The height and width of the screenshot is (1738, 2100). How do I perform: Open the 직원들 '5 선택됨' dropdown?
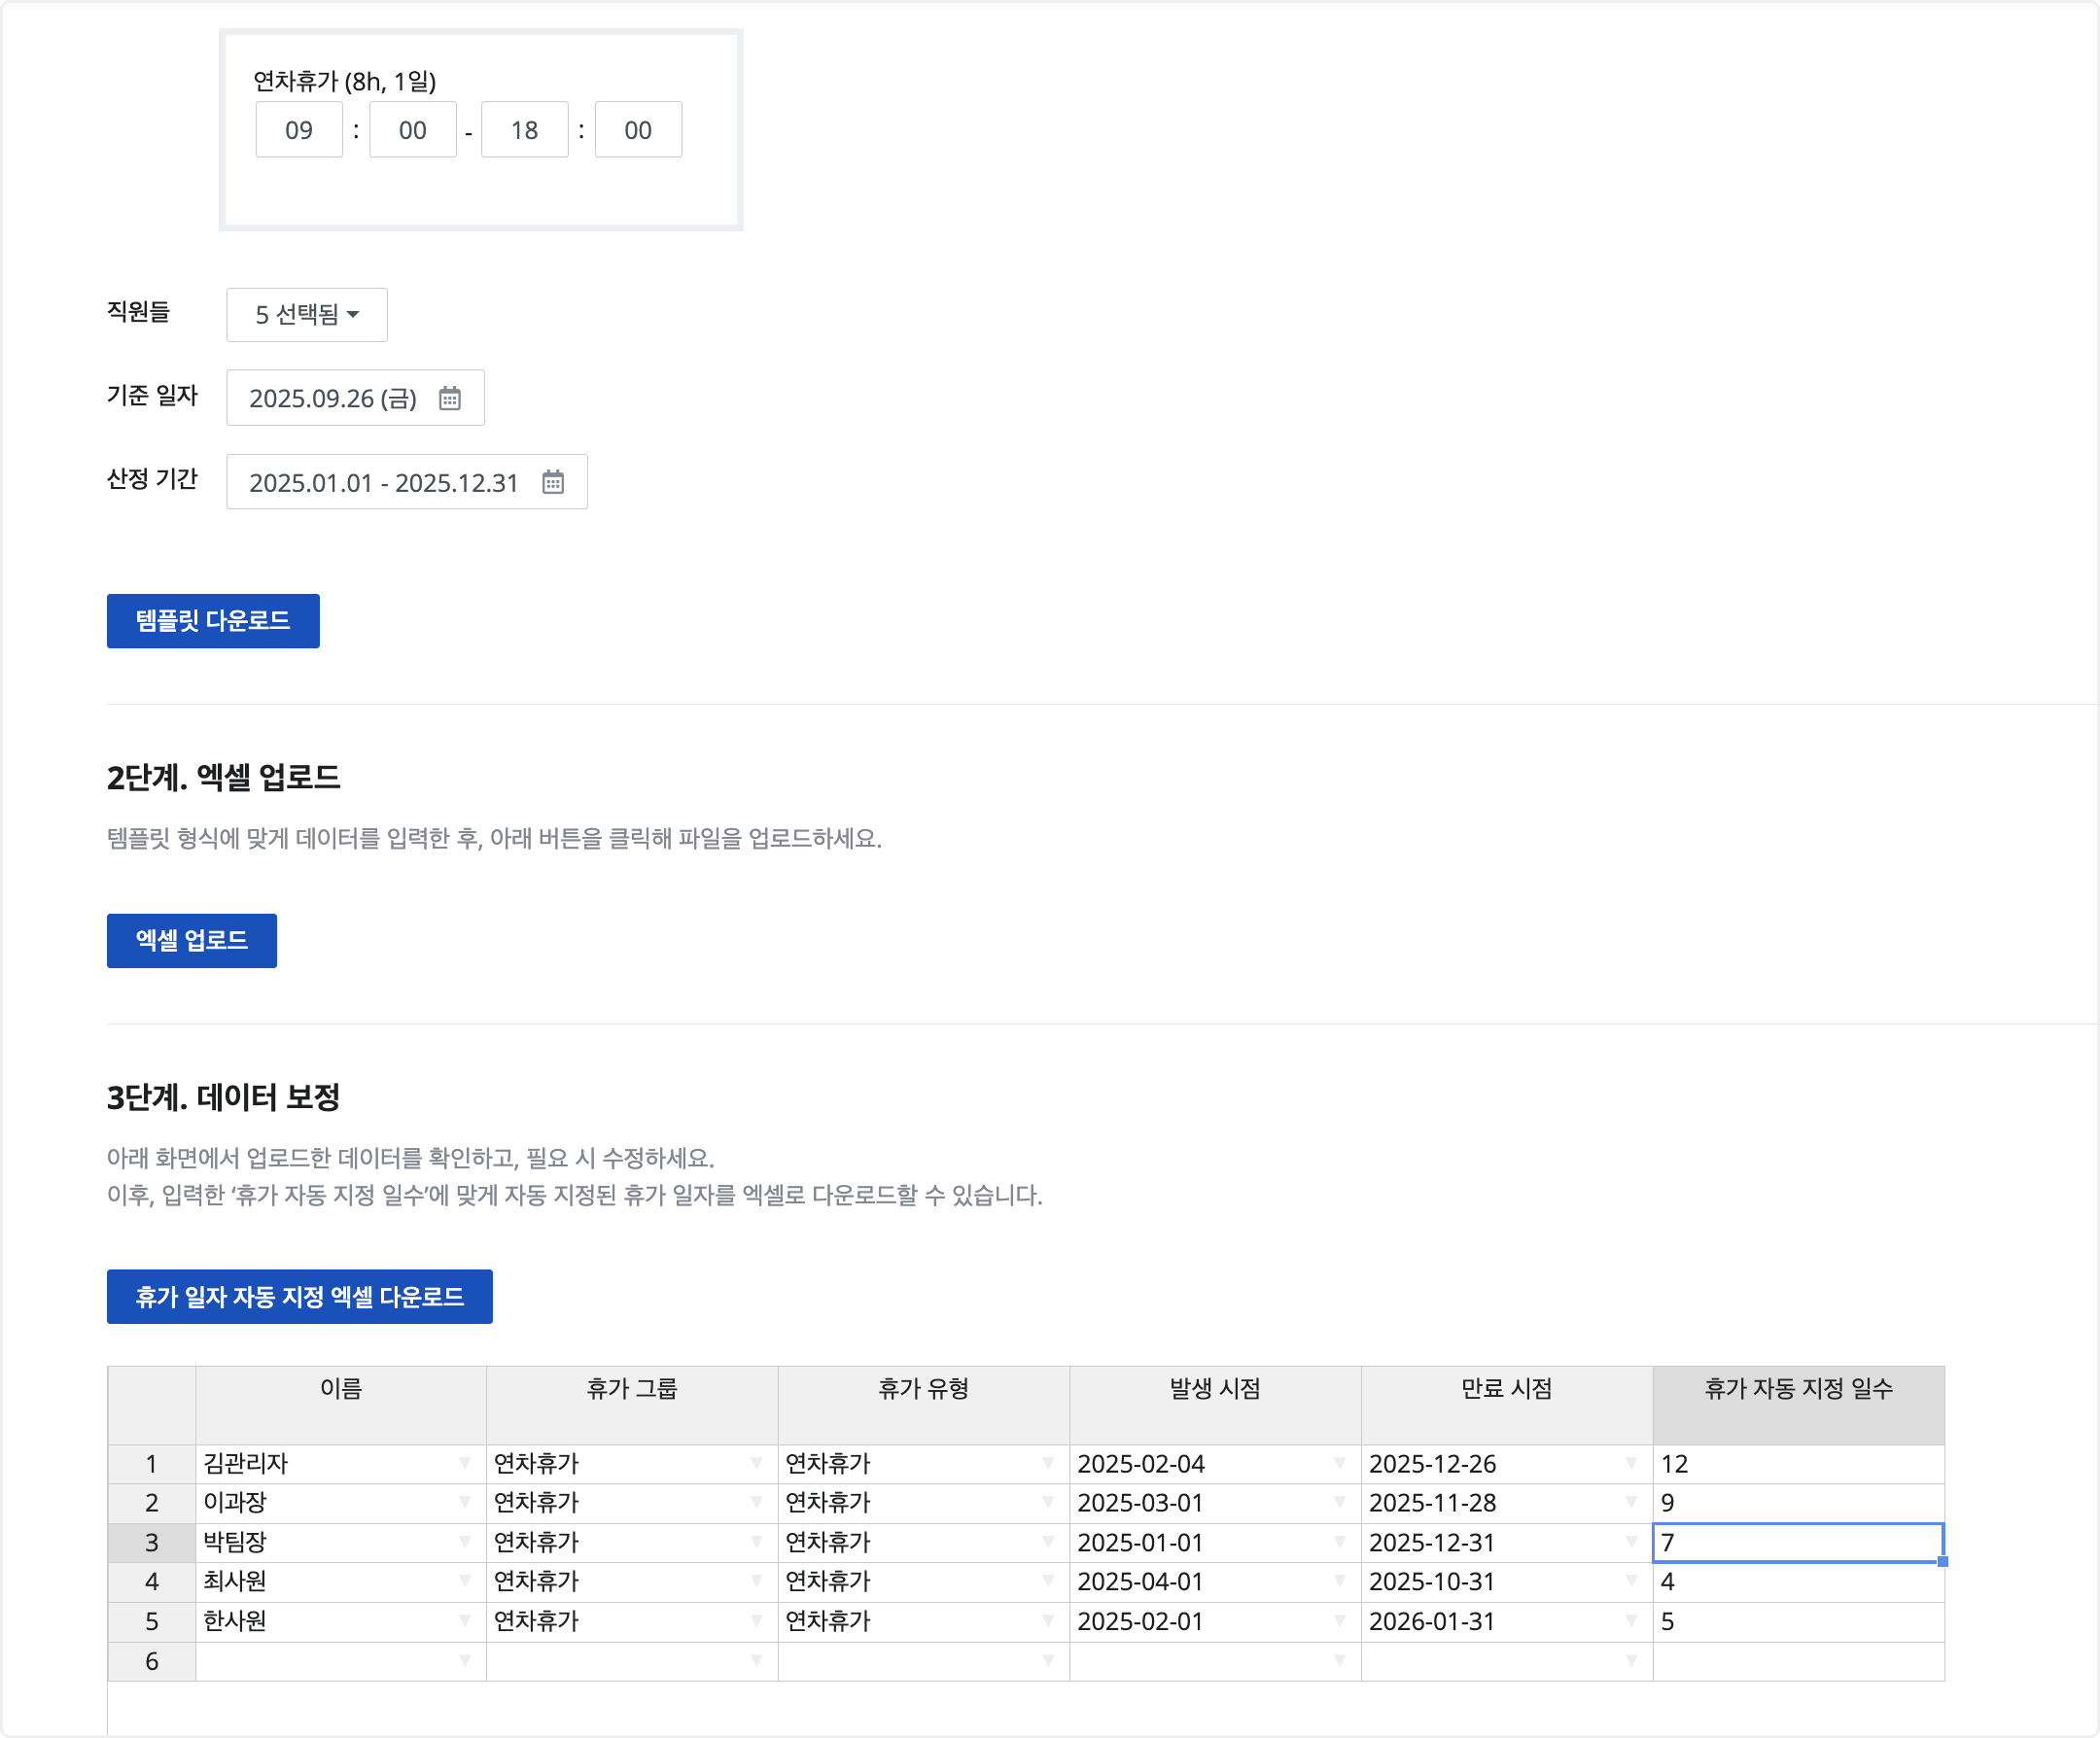307,315
